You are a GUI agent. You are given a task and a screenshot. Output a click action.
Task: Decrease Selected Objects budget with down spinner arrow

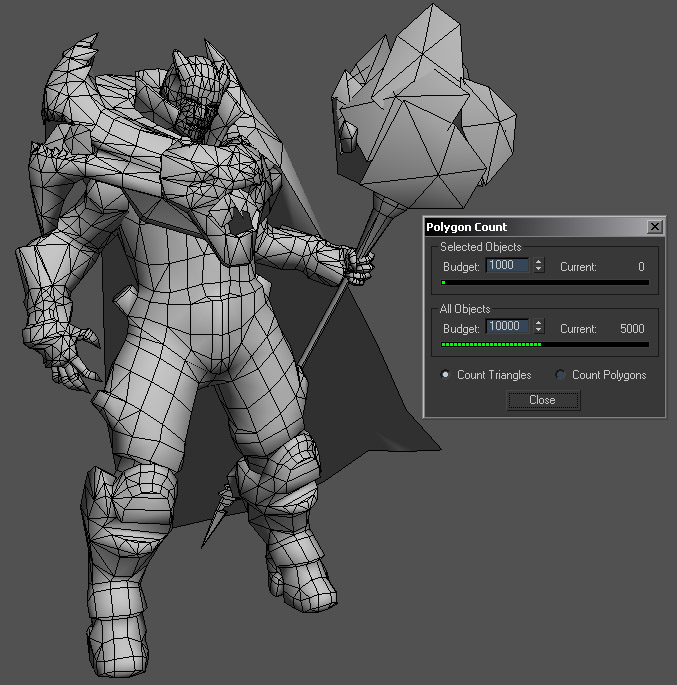[x=539, y=269]
